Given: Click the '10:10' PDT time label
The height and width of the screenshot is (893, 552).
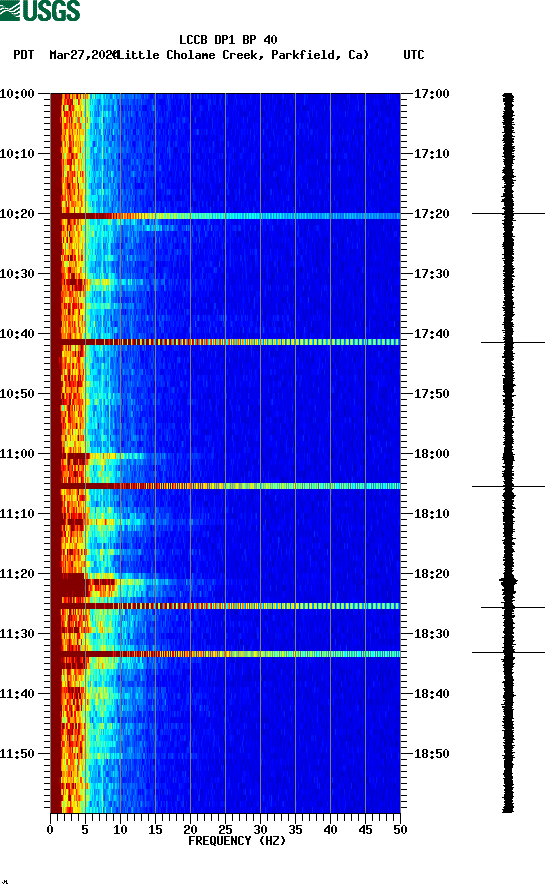Looking at the screenshot, I should pyautogui.click(x=17, y=154).
